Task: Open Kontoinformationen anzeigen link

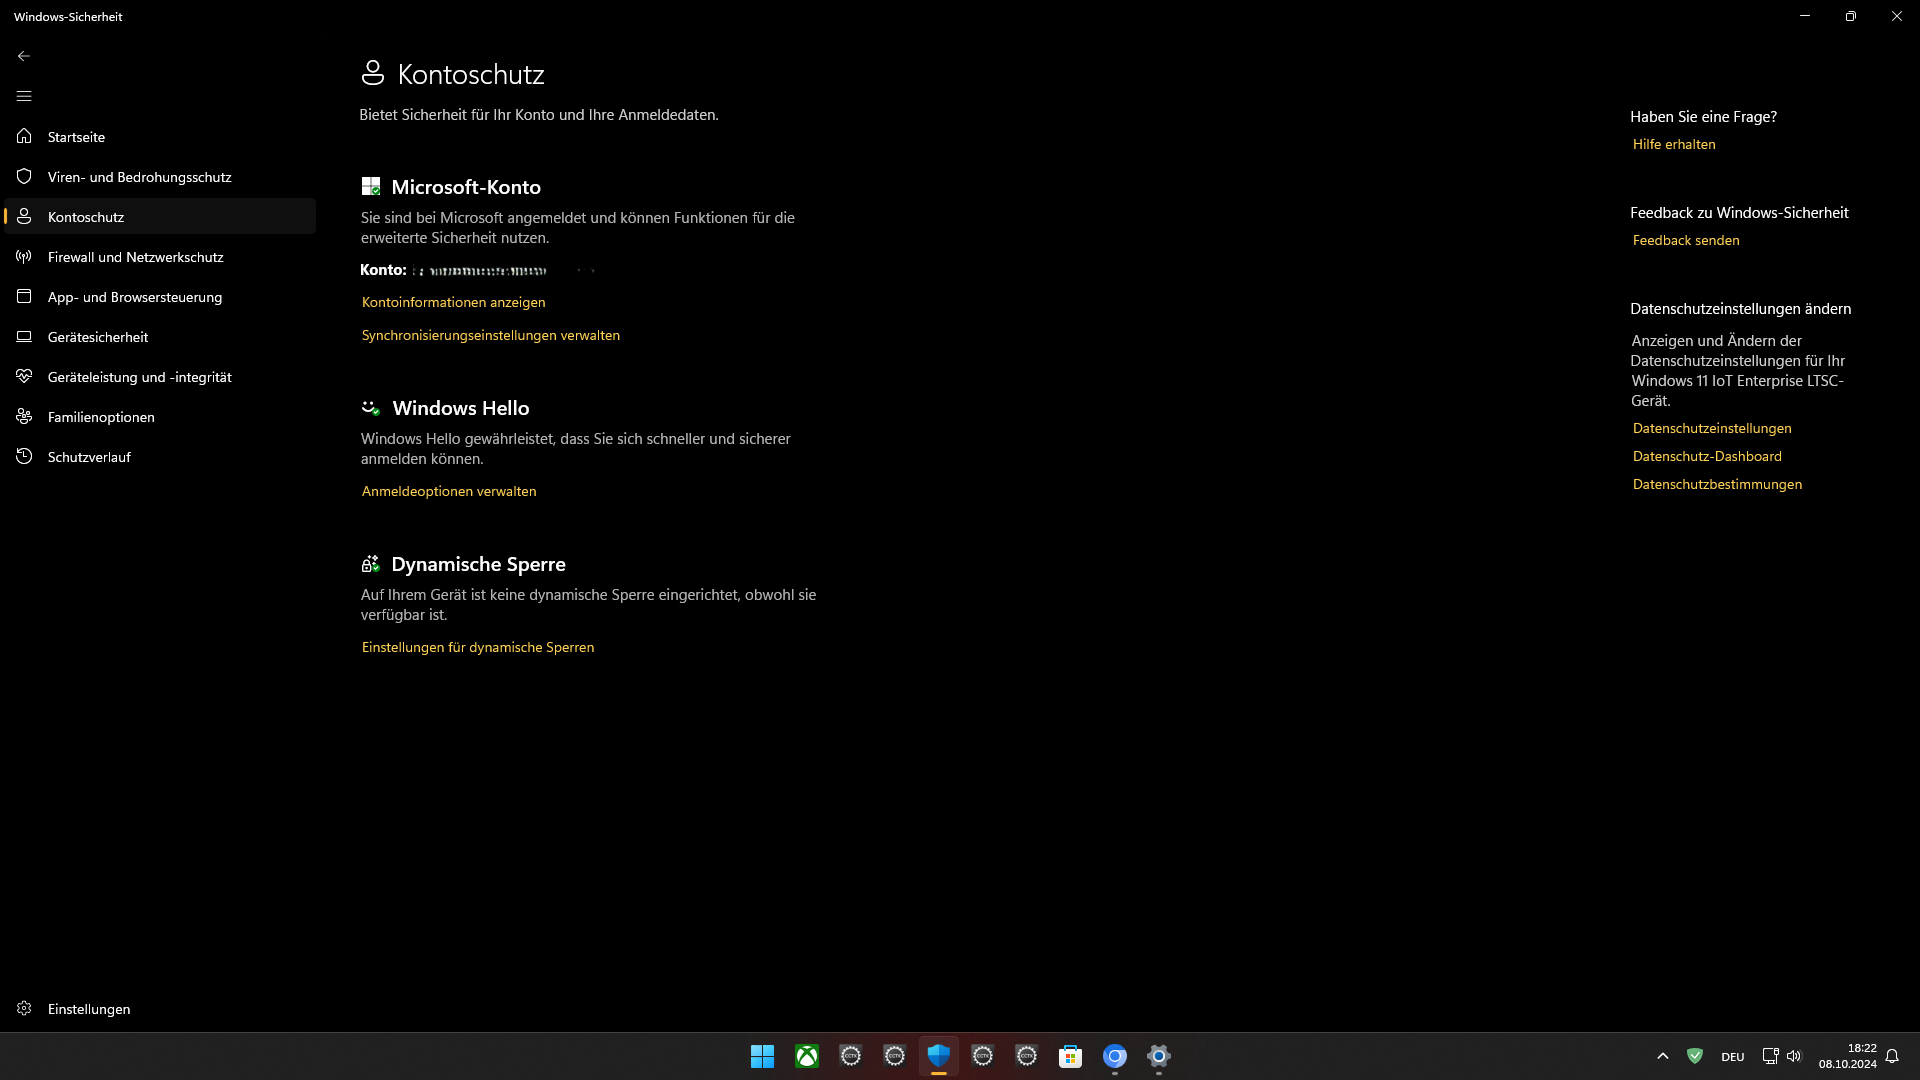Action: click(453, 302)
